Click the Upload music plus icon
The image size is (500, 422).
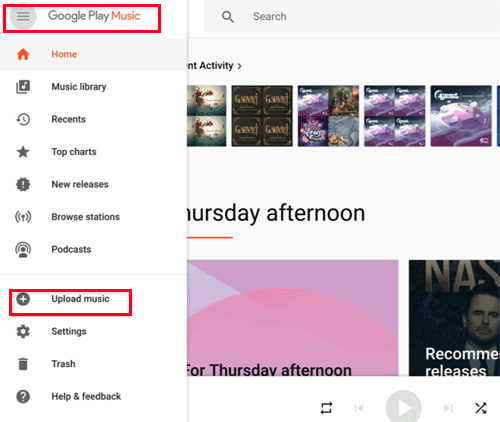pos(23,299)
